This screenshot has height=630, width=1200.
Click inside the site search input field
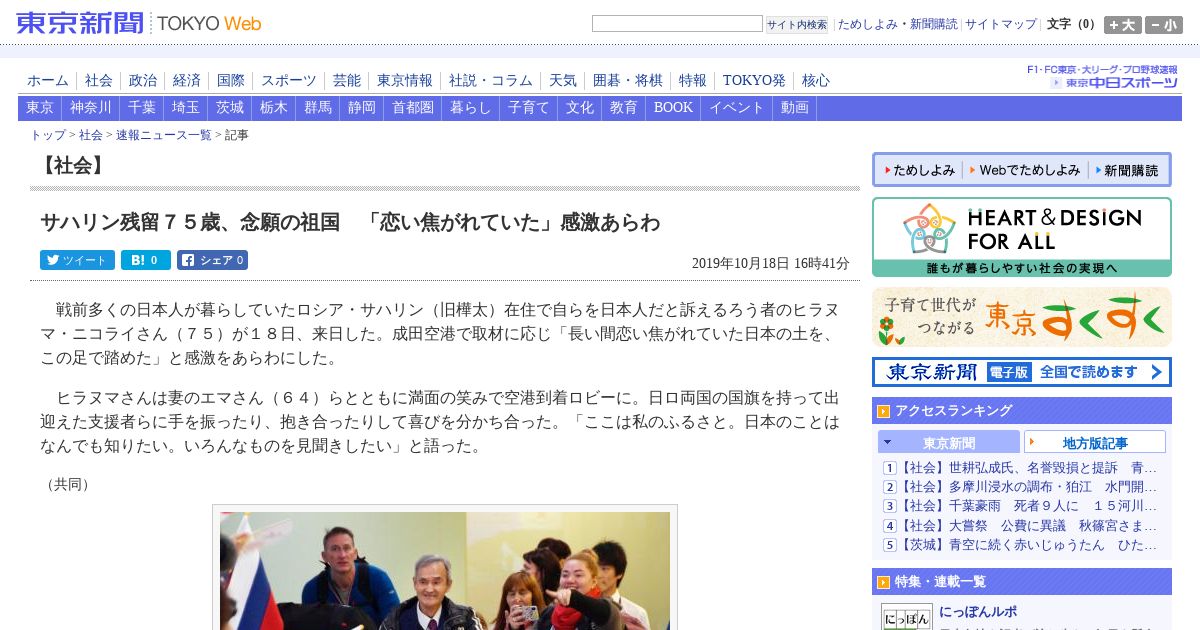click(677, 24)
